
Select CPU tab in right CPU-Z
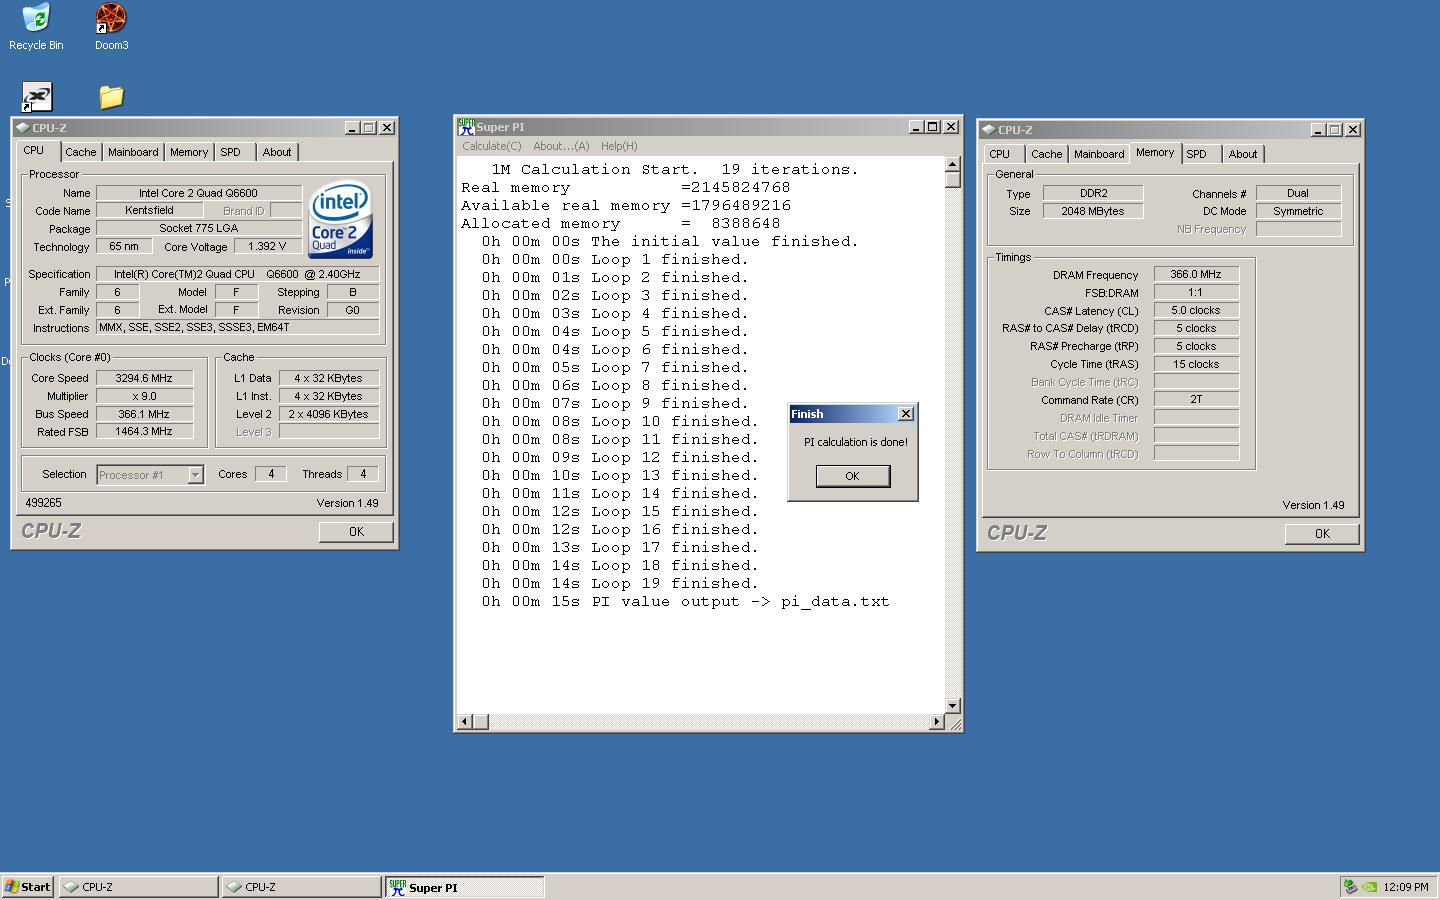(x=1000, y=154)
